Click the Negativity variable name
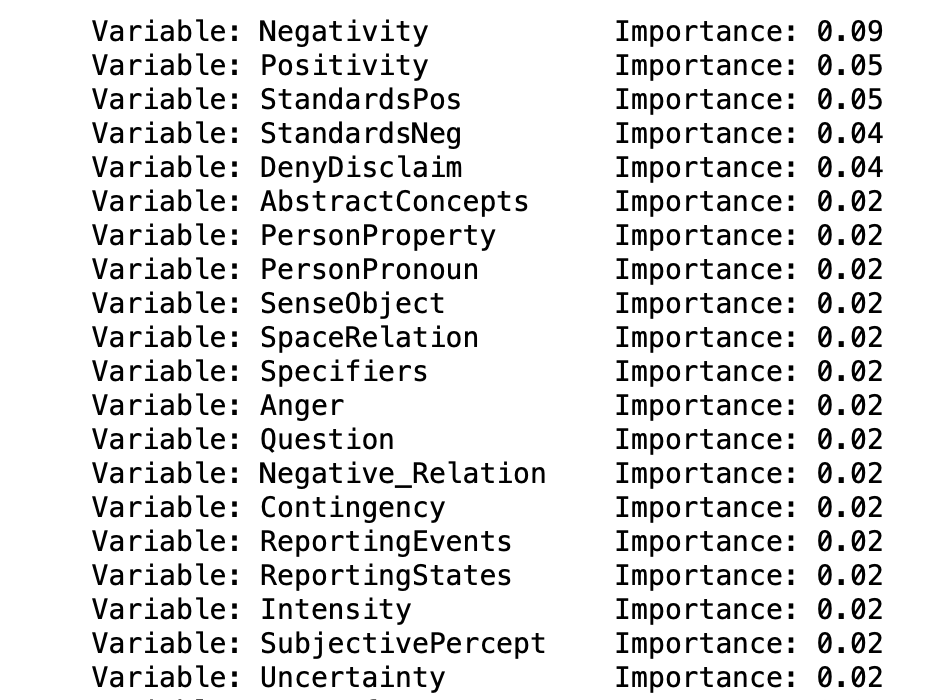This screenshot has width=946, height=700. pos(343,32)
